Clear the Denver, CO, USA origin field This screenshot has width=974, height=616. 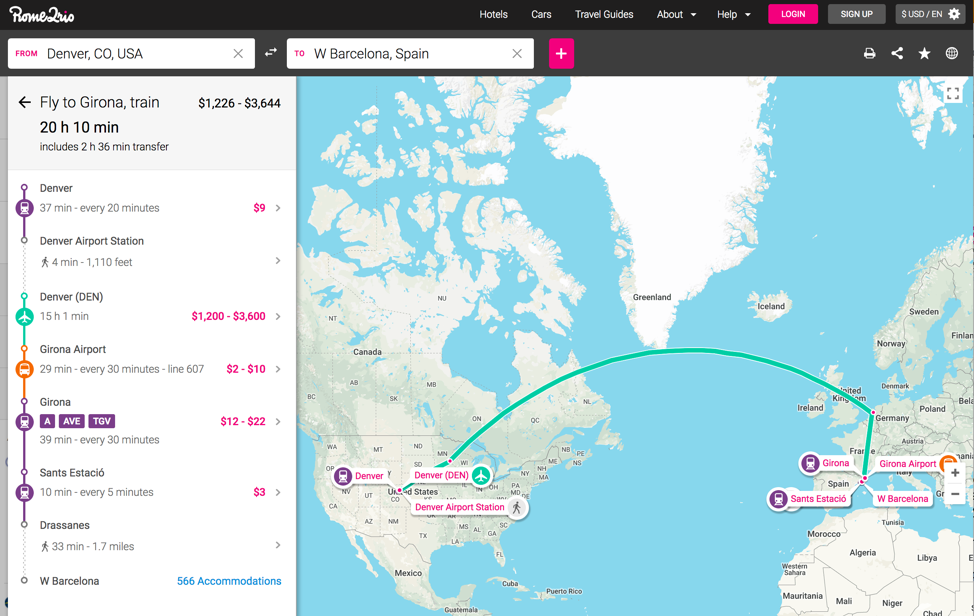(238, 54)
